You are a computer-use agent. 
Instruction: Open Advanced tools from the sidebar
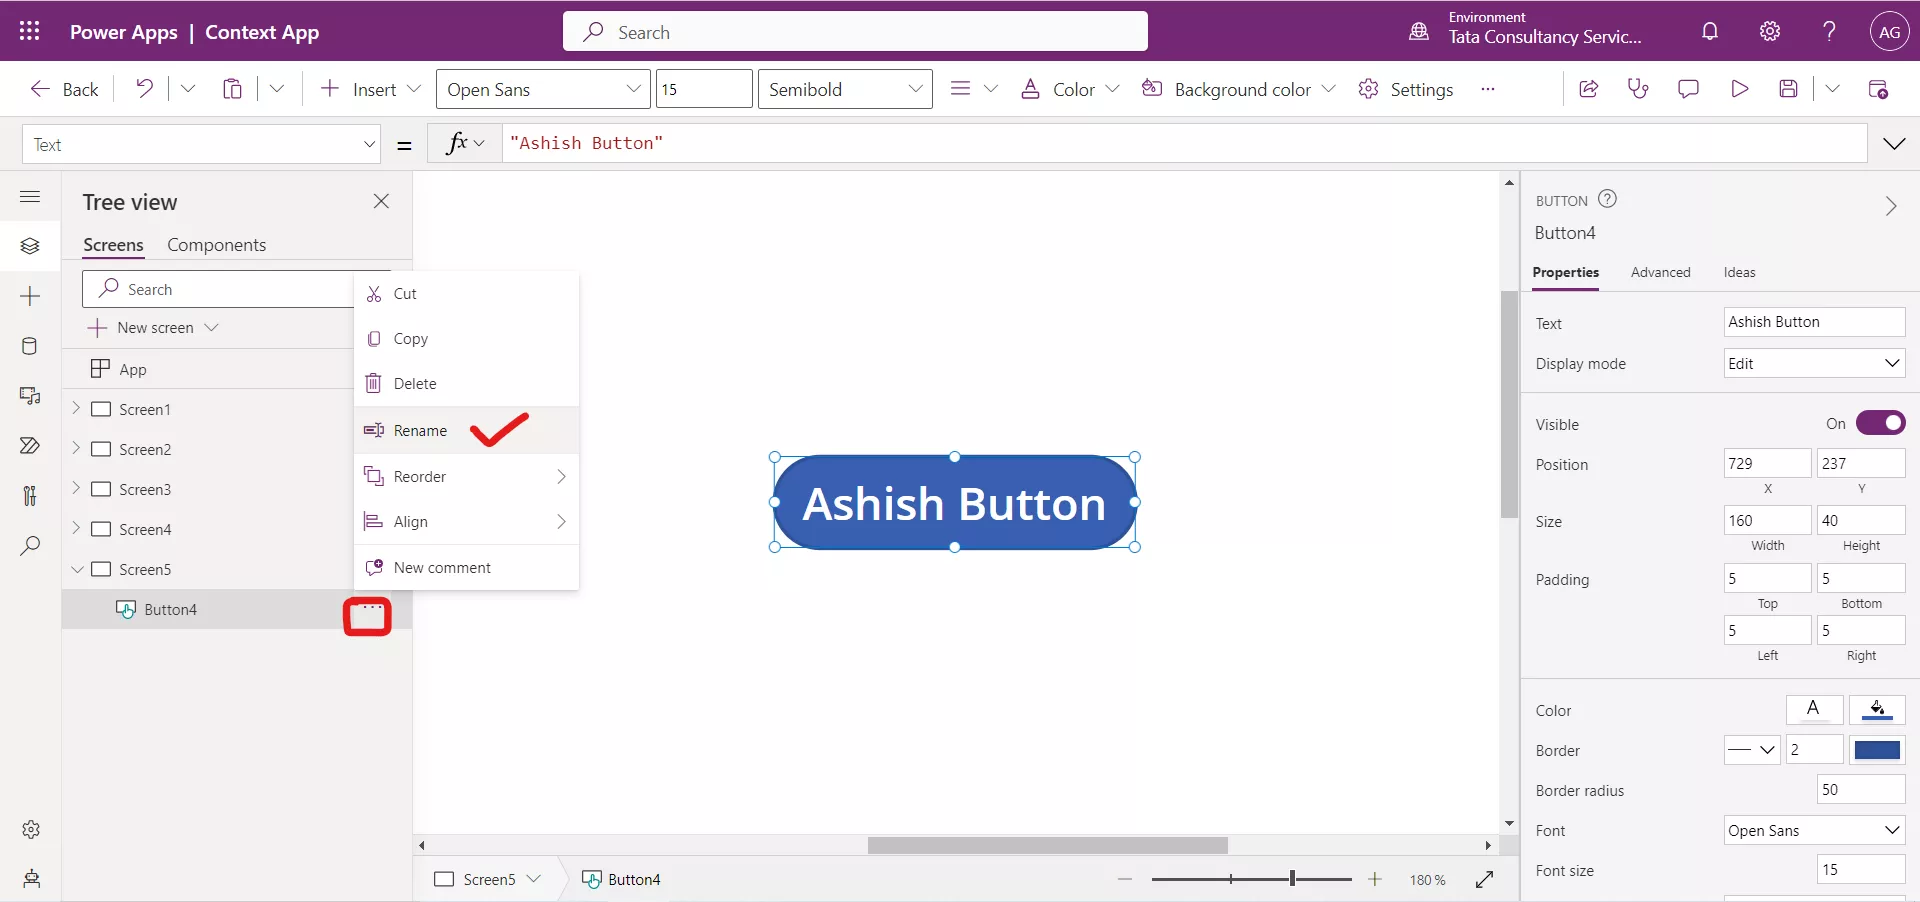click(x=30, y=497)
